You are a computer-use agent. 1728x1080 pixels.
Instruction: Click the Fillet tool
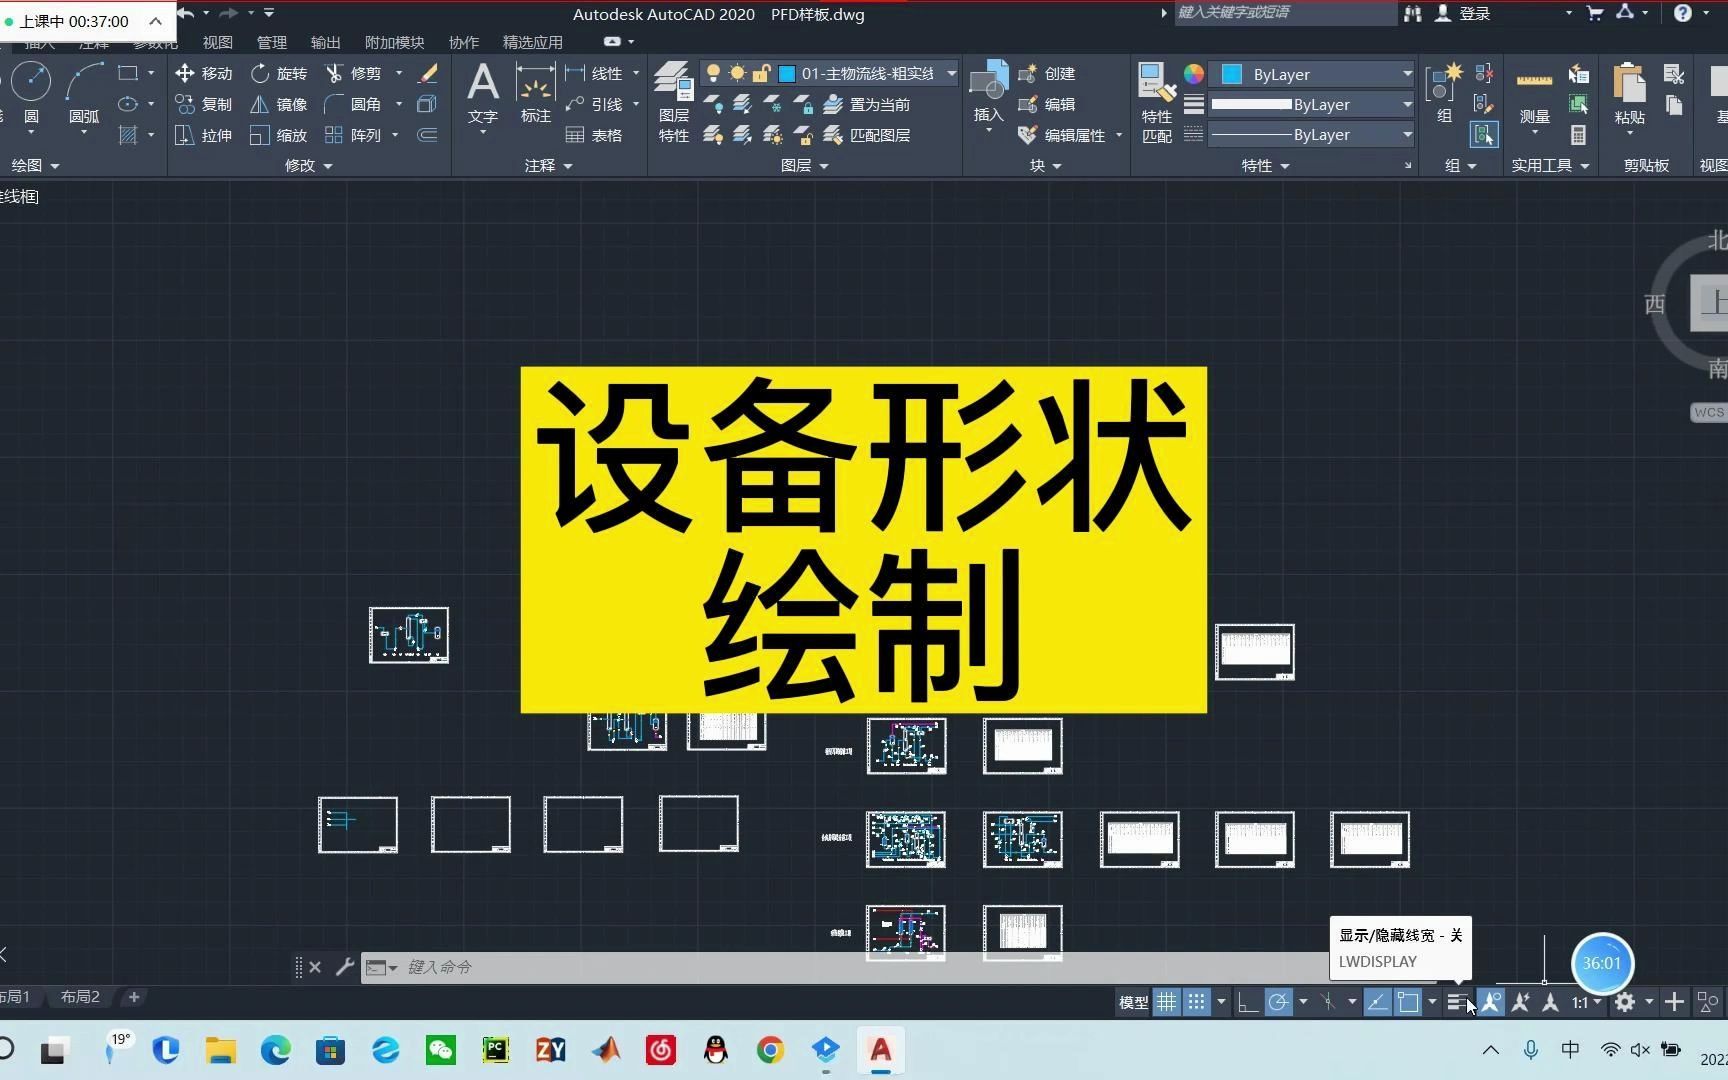tap(353, 104)
